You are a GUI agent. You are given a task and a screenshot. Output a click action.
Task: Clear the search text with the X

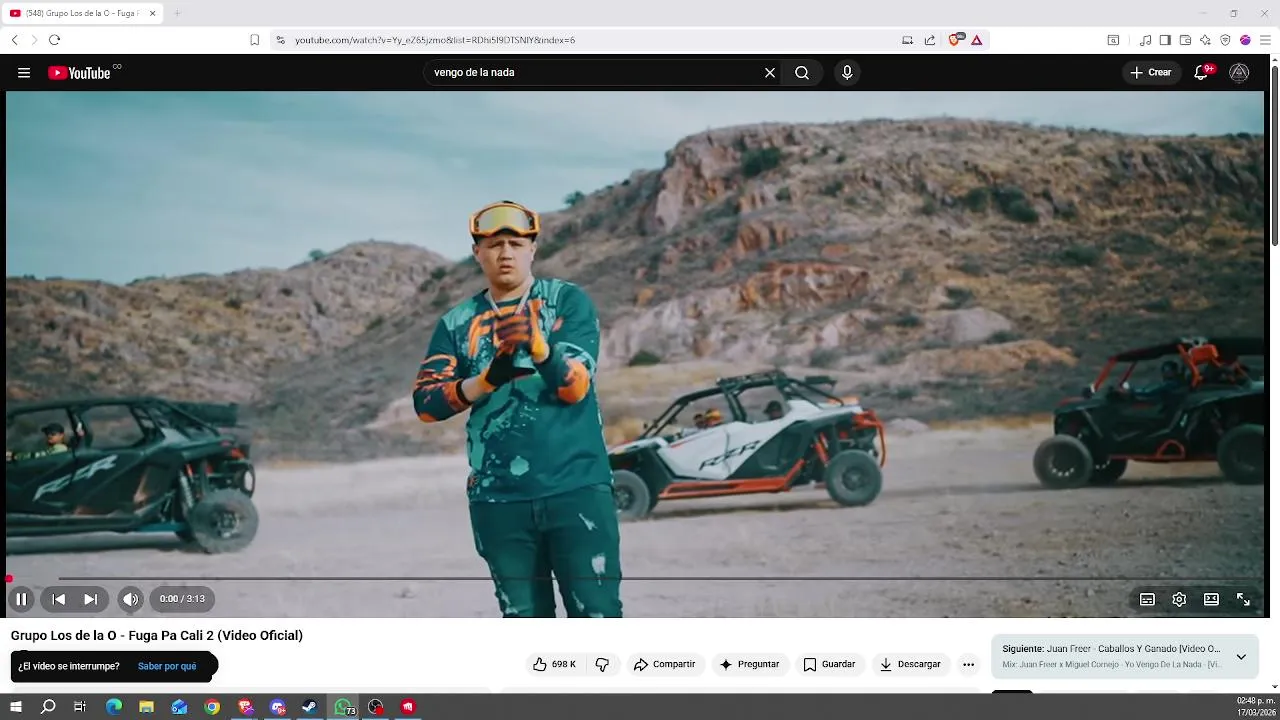(770, 73)
